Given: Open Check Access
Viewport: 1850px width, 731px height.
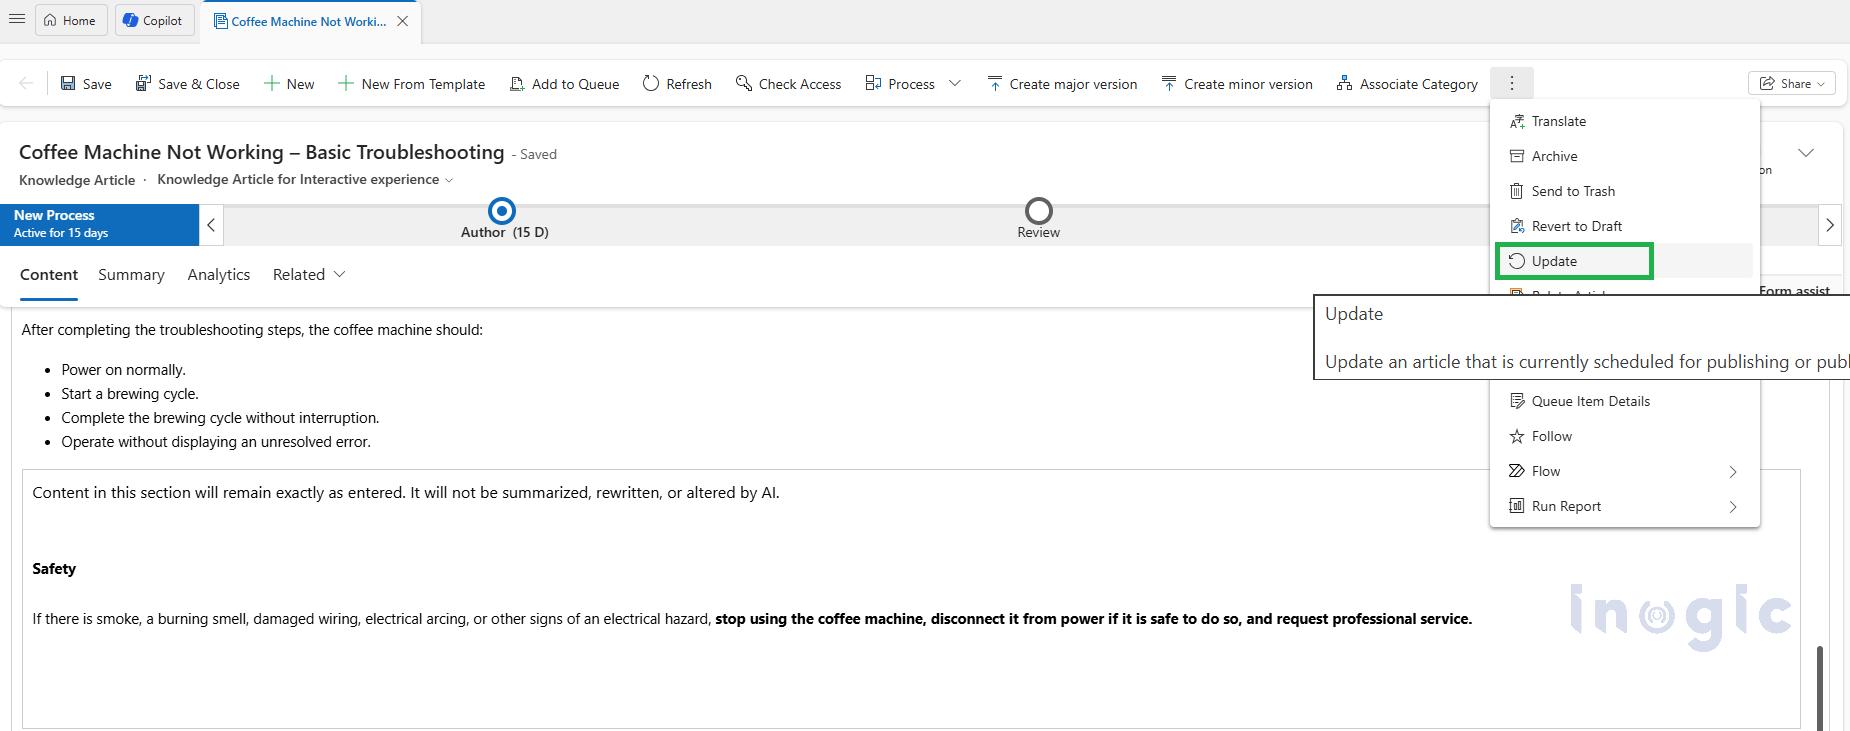Looking at the screenshot, I should 788,84.
